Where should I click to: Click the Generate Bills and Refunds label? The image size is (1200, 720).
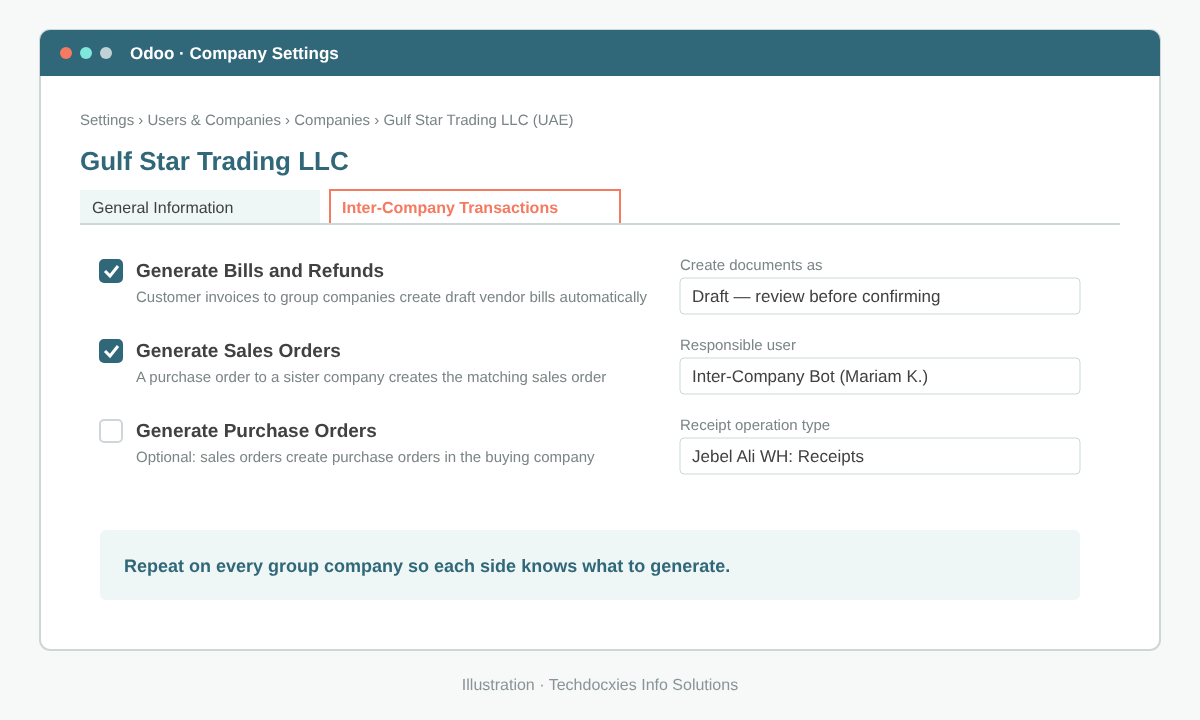click(260, 271)
